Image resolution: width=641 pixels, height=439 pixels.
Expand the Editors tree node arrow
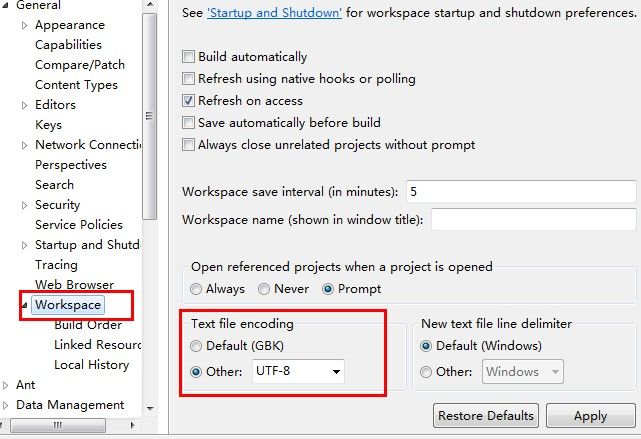tap(25, 105)
